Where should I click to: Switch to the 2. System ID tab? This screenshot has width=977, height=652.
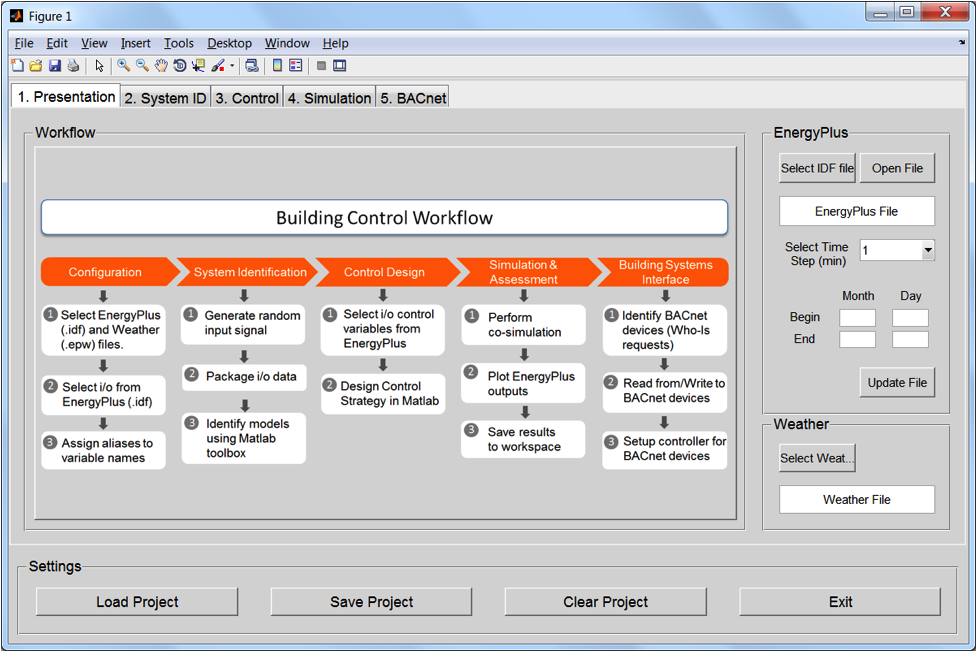pyautogui.click(x=165, y=98)
